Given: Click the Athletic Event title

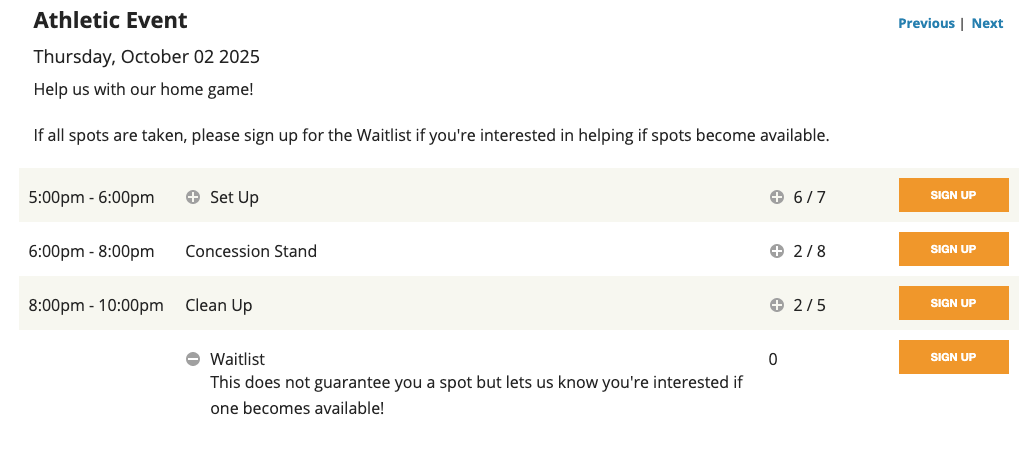Looking at the screenshot, I should click(110, 20).
